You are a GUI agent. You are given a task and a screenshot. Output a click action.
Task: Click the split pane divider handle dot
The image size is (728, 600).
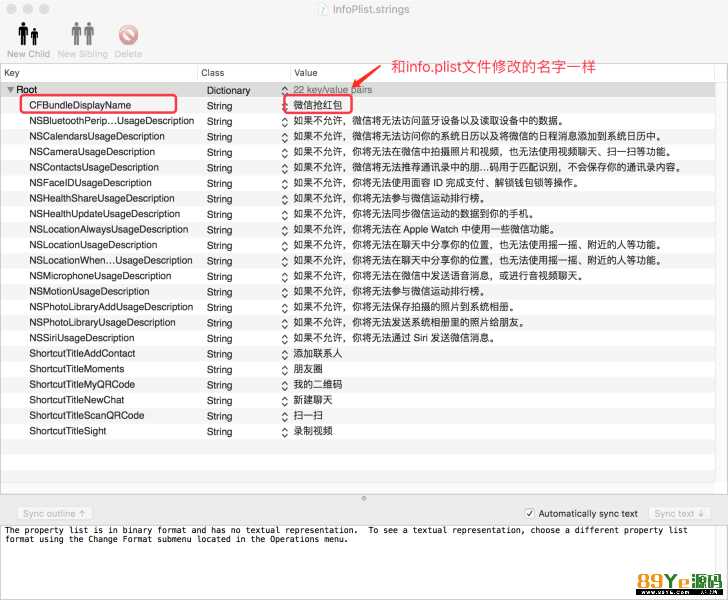pos(364,498)
